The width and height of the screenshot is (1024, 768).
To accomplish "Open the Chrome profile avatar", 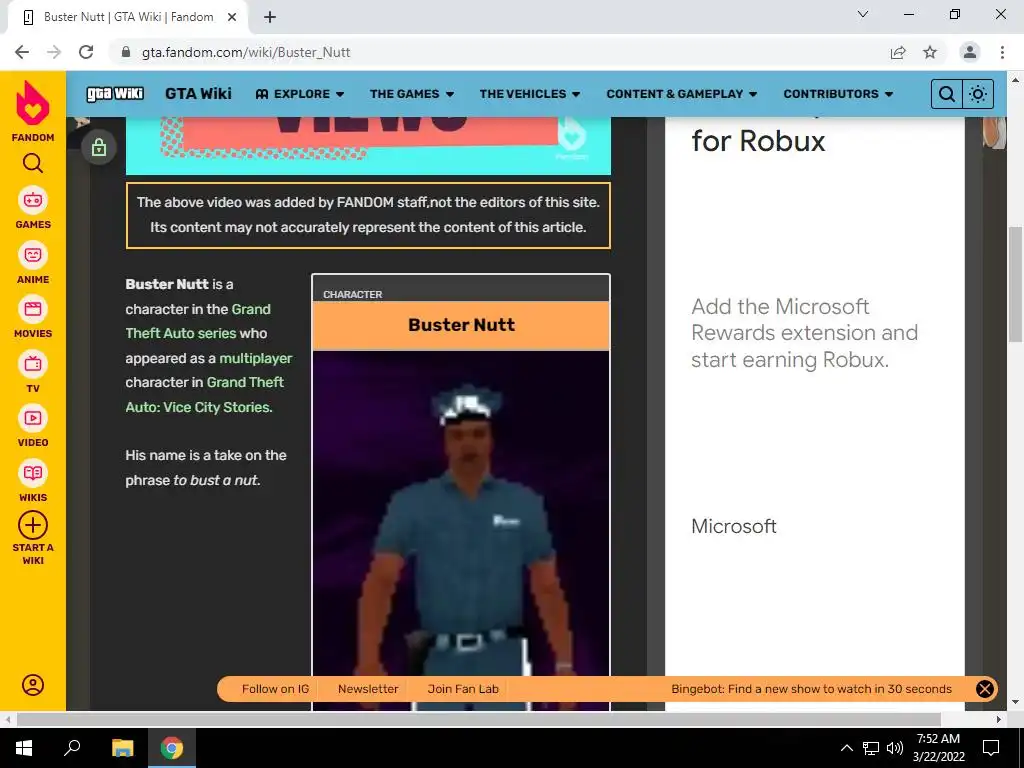I will point(970,52).
